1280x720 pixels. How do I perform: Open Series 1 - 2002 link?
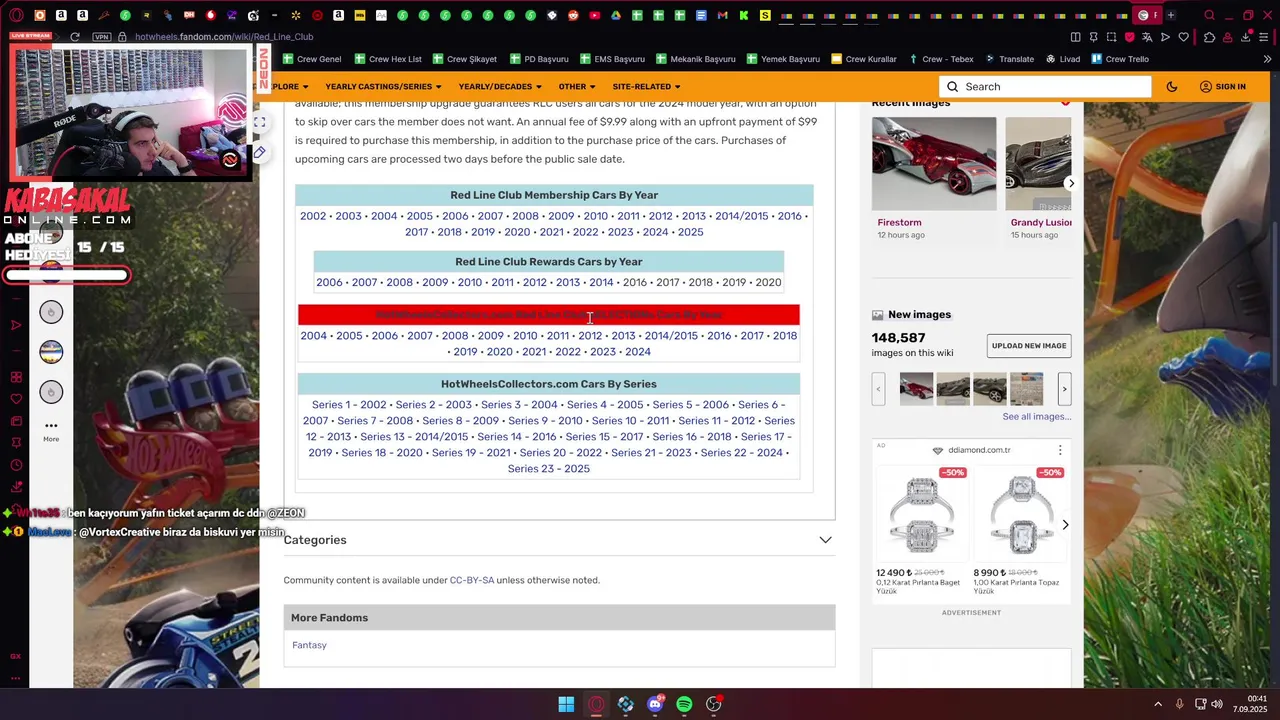[349, 405]
